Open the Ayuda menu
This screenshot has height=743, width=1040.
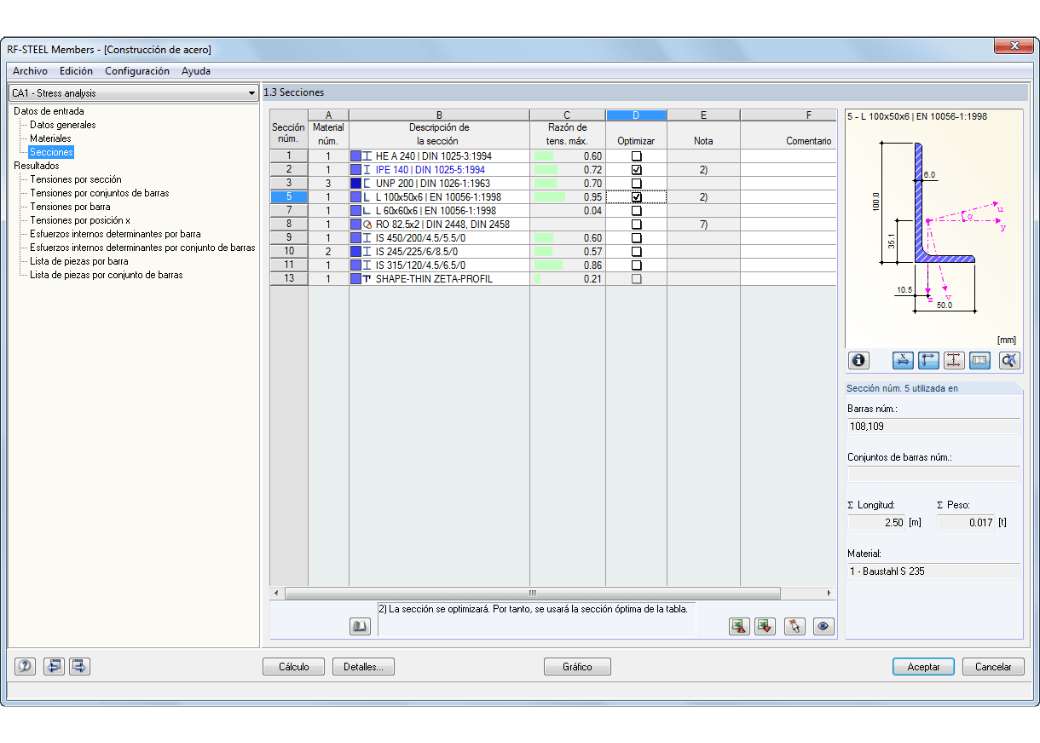point(196,71)
